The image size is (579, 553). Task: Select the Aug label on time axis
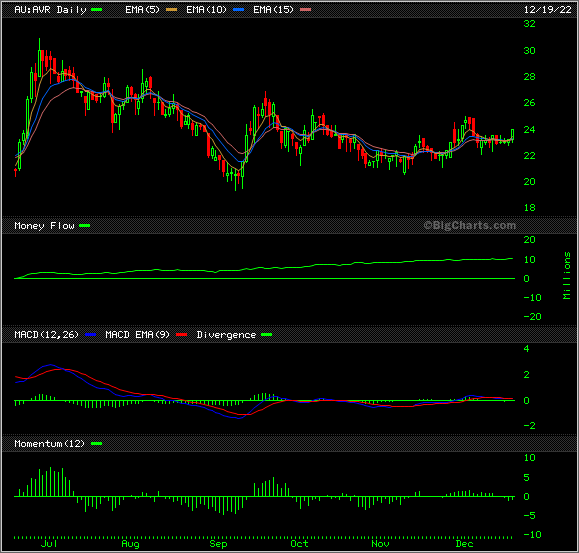coord(130,544)
